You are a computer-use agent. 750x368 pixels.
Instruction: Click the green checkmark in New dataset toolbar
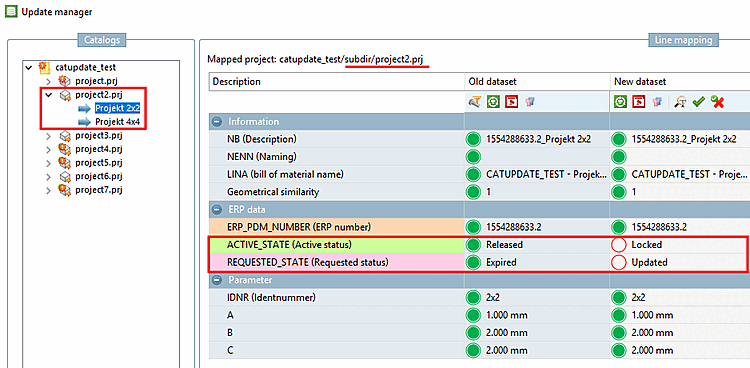[x=699, y=101]
